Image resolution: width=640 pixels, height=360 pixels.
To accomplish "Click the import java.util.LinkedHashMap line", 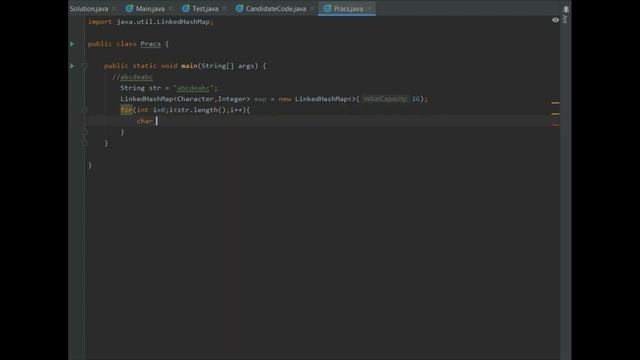I will click(151, 22).
